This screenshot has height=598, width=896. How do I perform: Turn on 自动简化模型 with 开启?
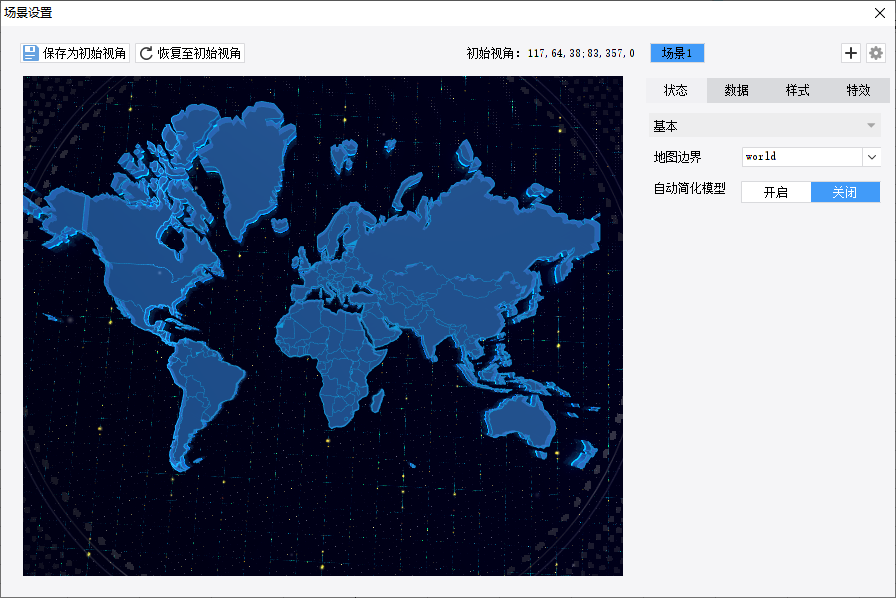point(776,192)
